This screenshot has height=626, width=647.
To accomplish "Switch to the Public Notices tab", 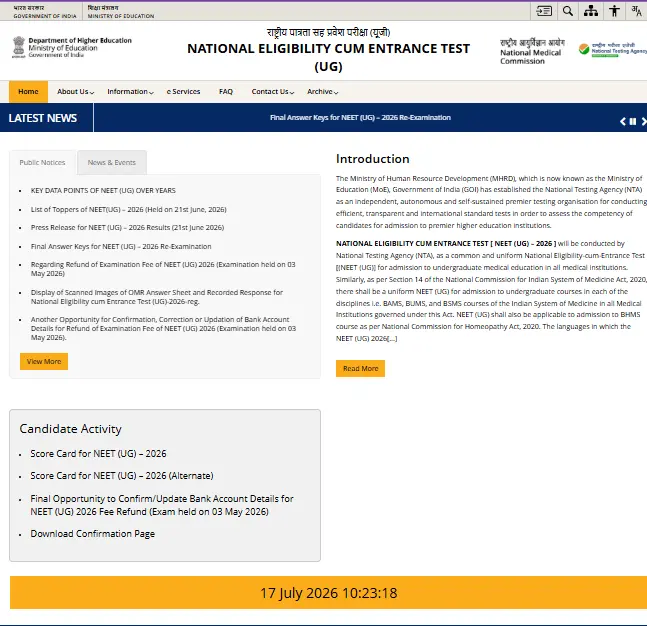I will click(x=43, y=163).
